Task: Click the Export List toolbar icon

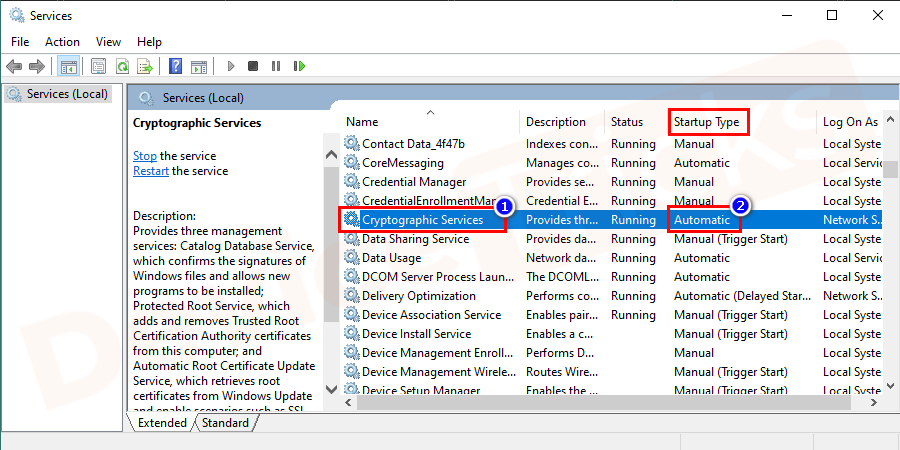Action: click(x=145, y=66)
